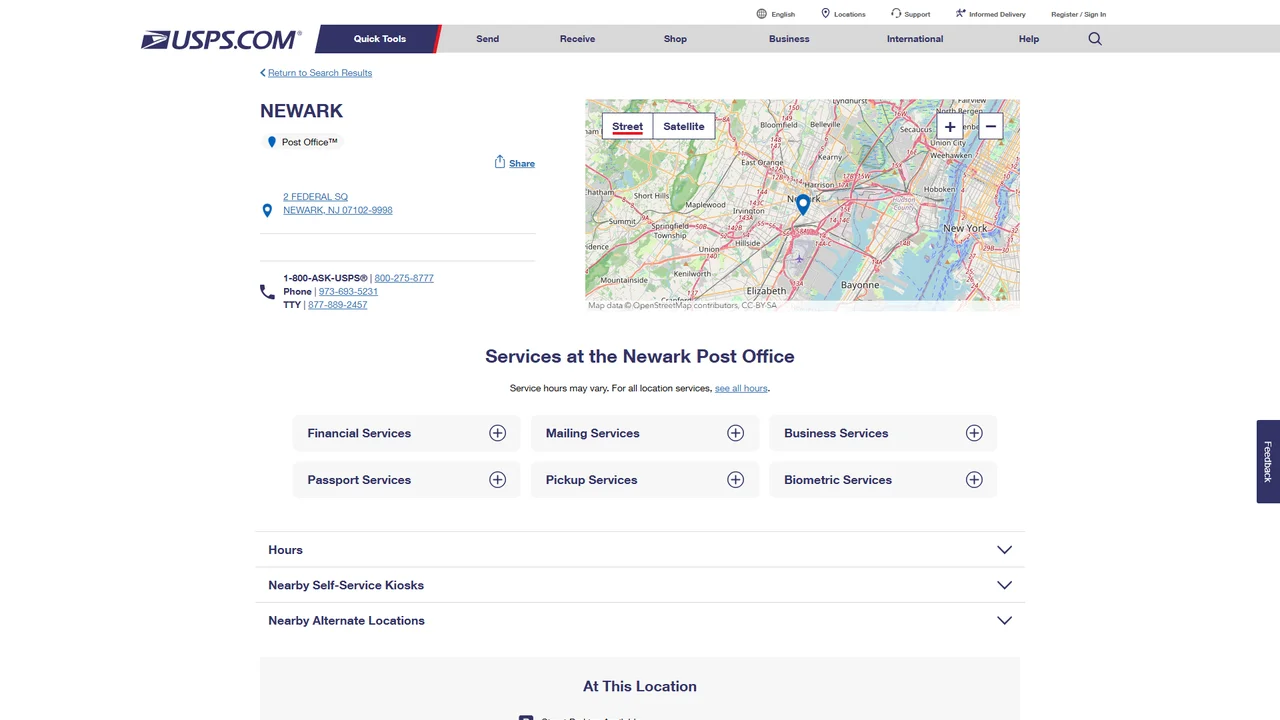
Task: Open the Help menu
Action: (x=1029, y=39)
